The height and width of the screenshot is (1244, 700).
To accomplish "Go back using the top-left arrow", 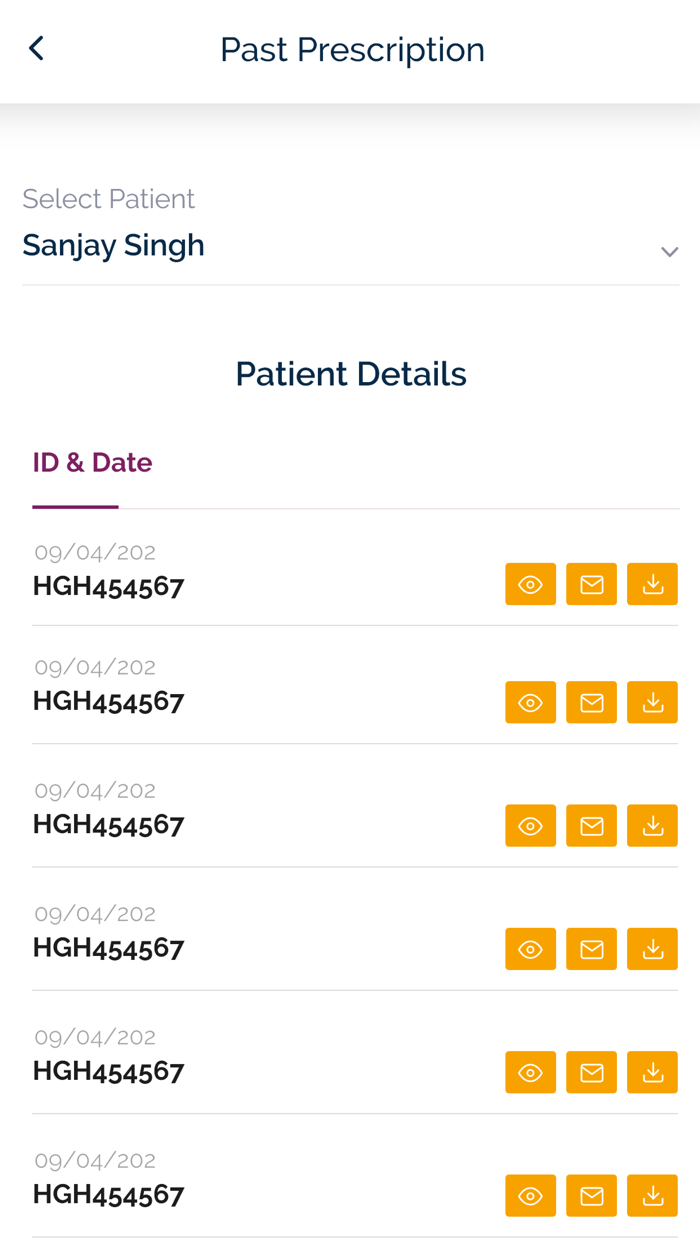I will (x=36, y=48).
